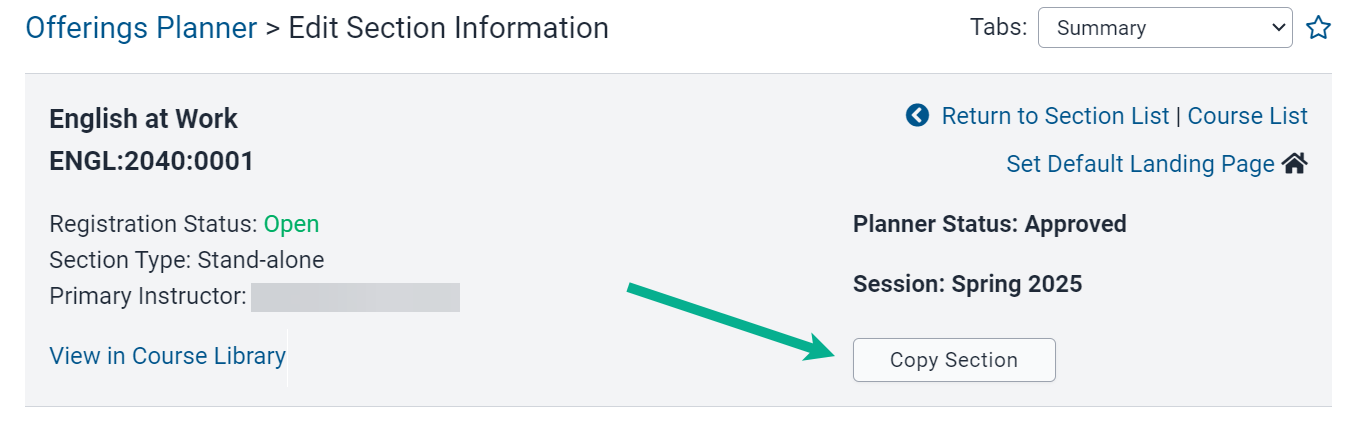This screenshot has height=424, width=1351.
Task: Click the Planner Status: Approved text
Action: (989, 224)
